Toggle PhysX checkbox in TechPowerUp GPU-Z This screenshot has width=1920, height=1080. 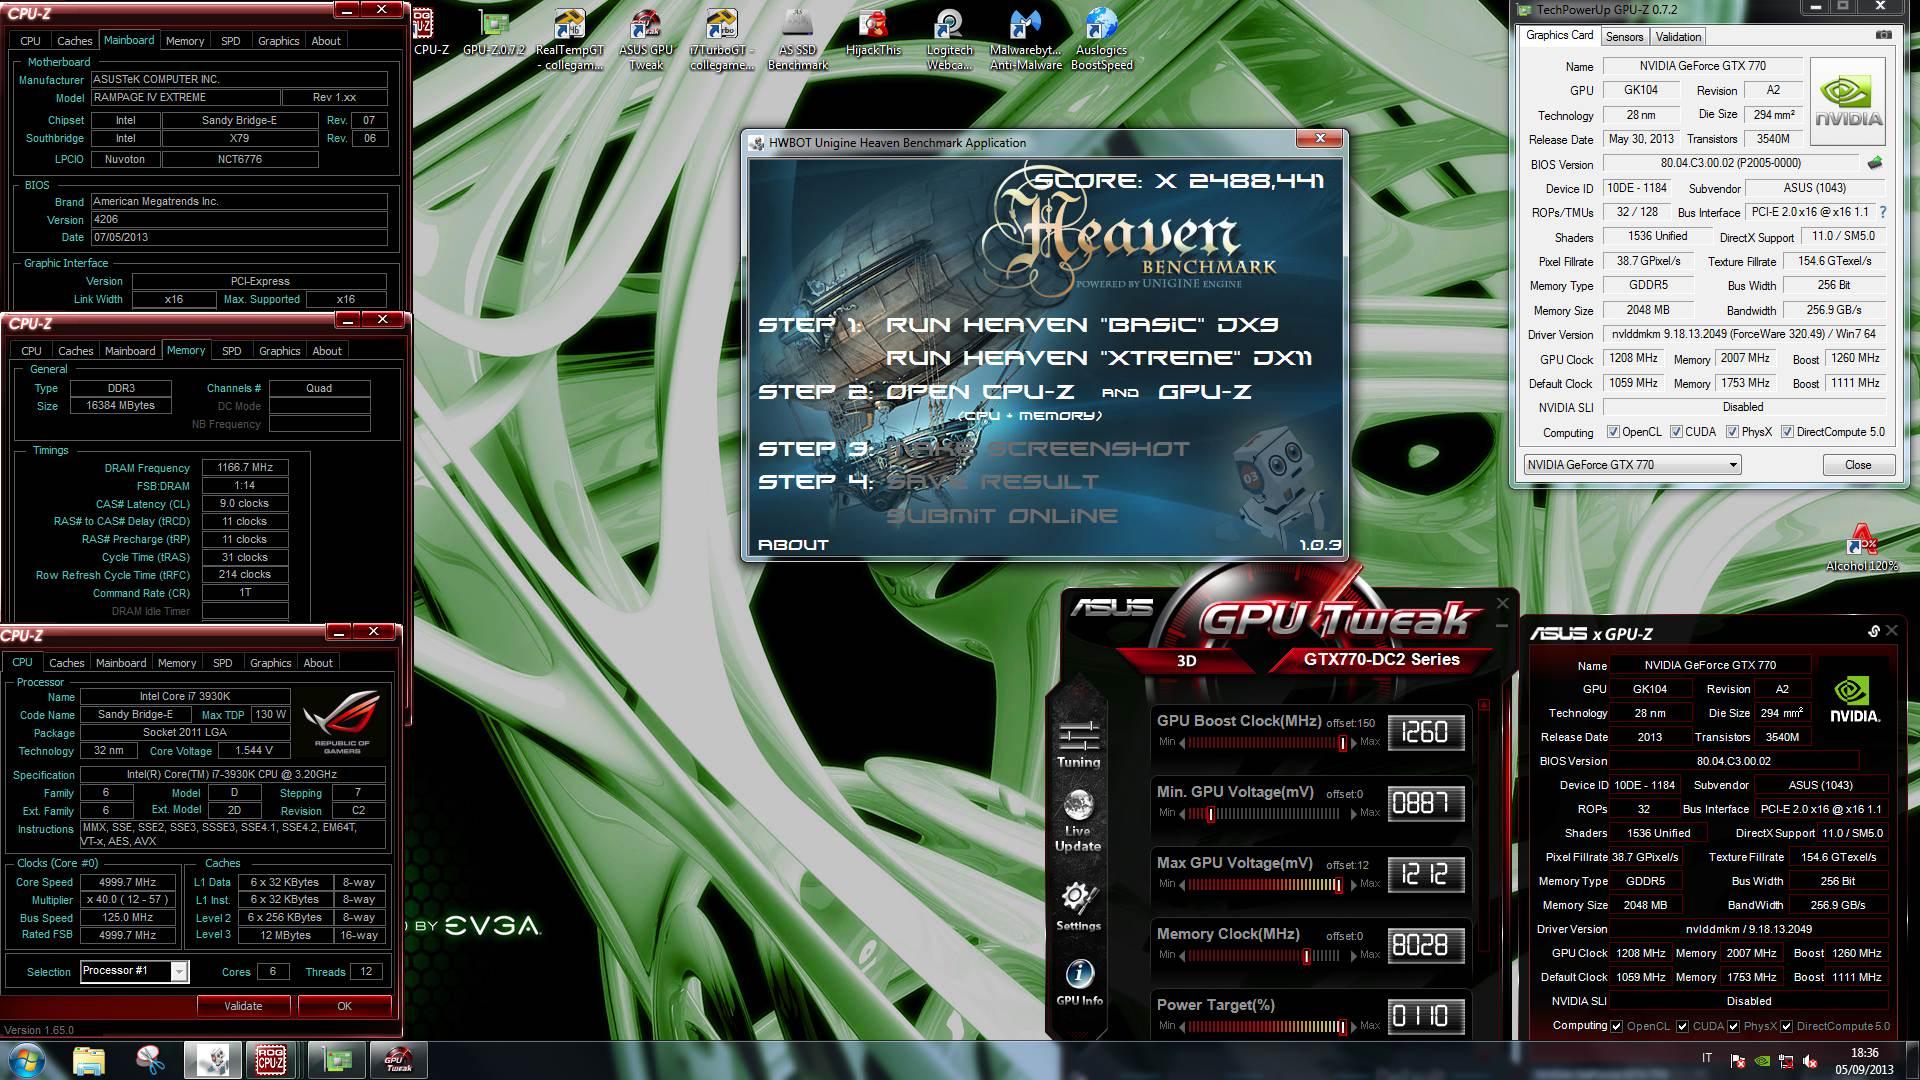[1732, 432]
